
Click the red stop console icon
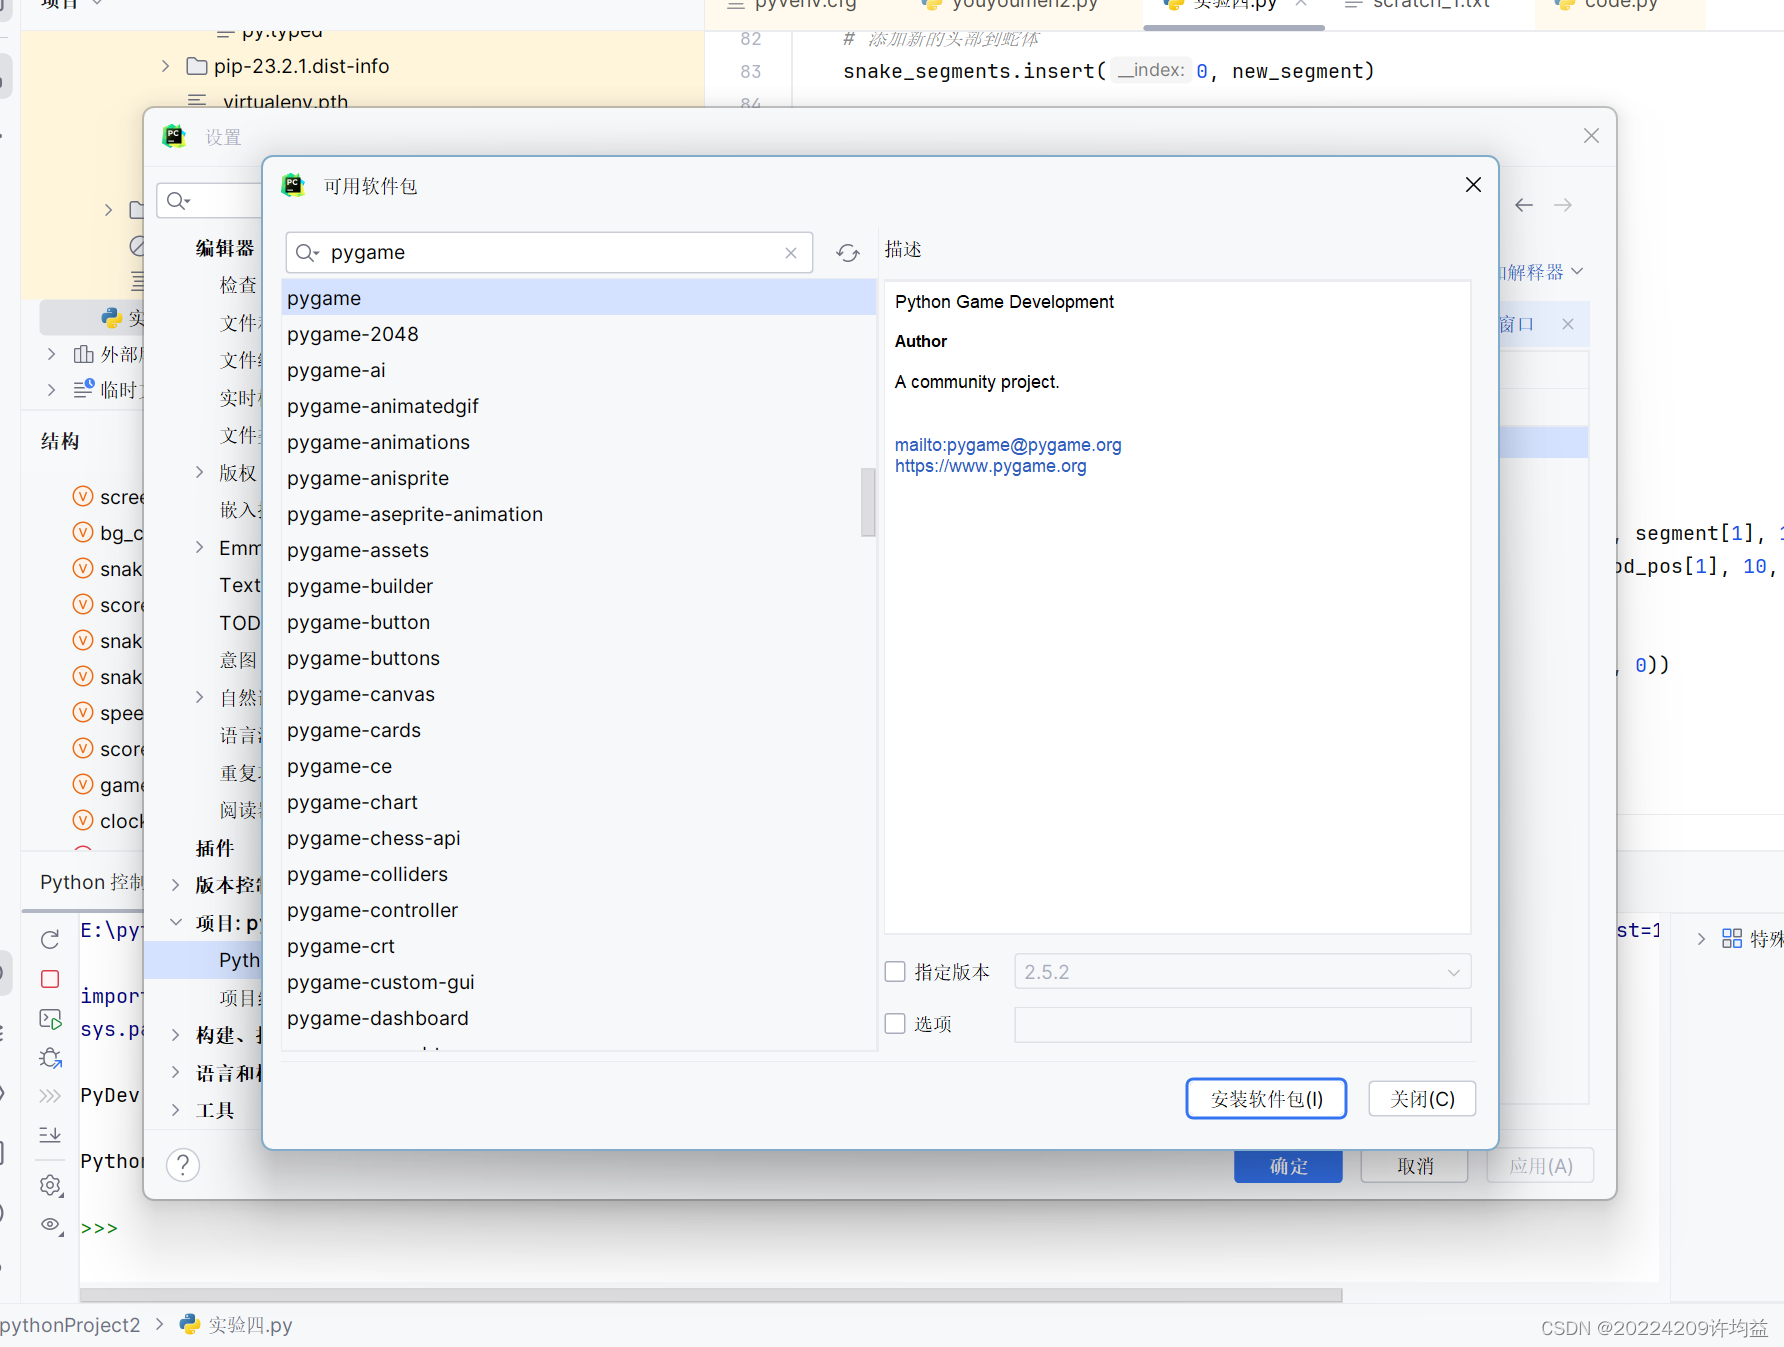pyautogui.click(x=50, y=979)
